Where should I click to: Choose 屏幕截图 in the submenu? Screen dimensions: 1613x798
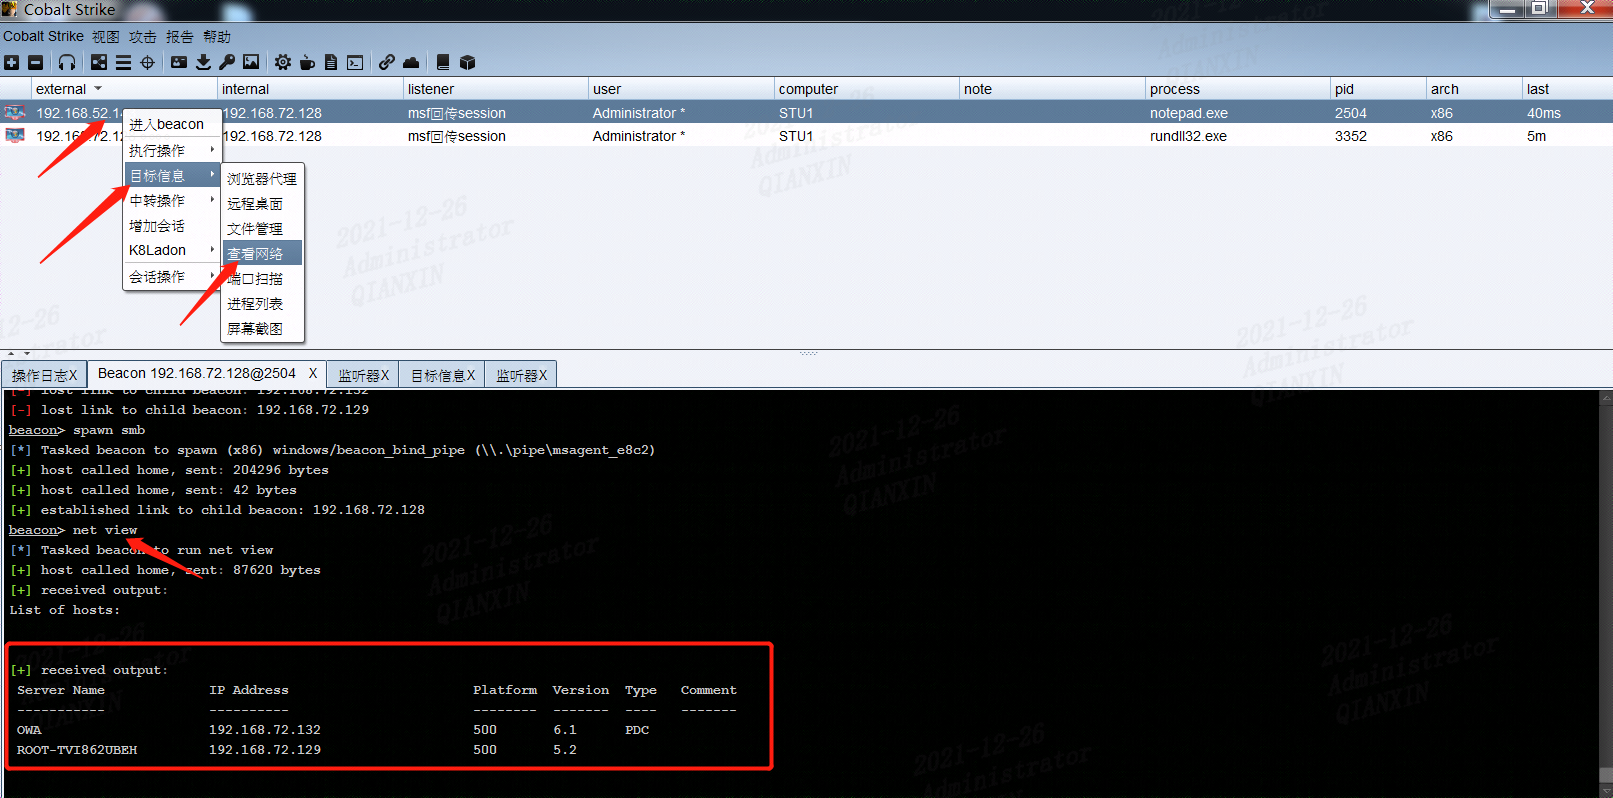[x=262, y=328]
